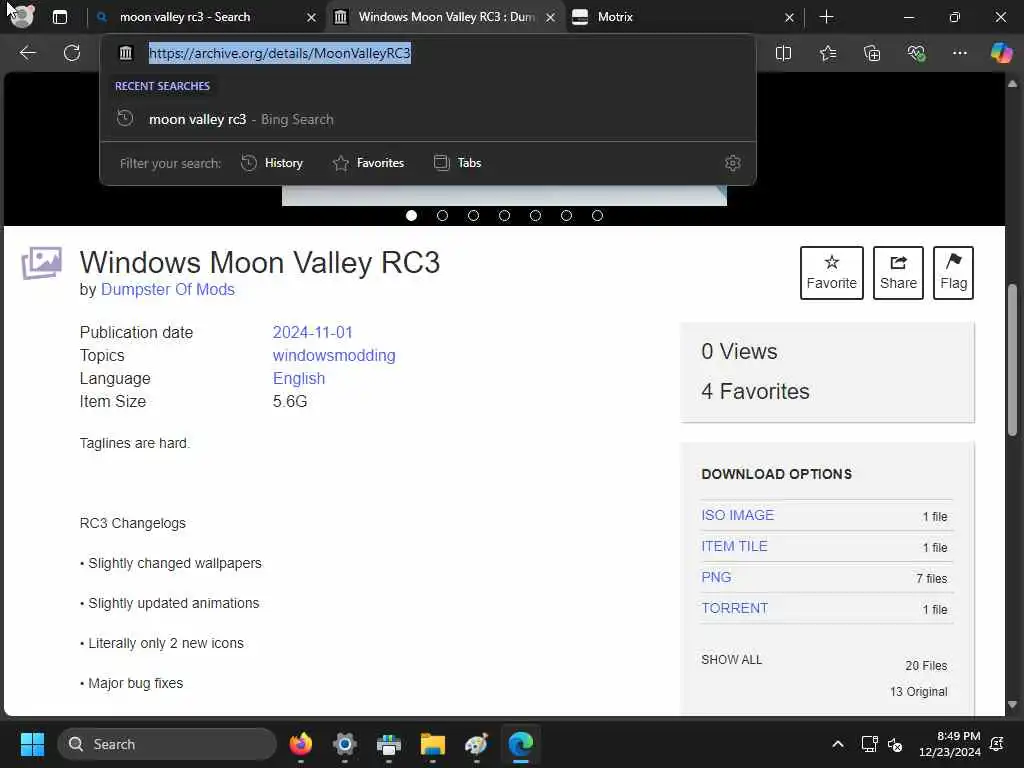1024x768 pixels.
Task: Close the moon valley rc3 Search tab
Action: click(312, 18)
